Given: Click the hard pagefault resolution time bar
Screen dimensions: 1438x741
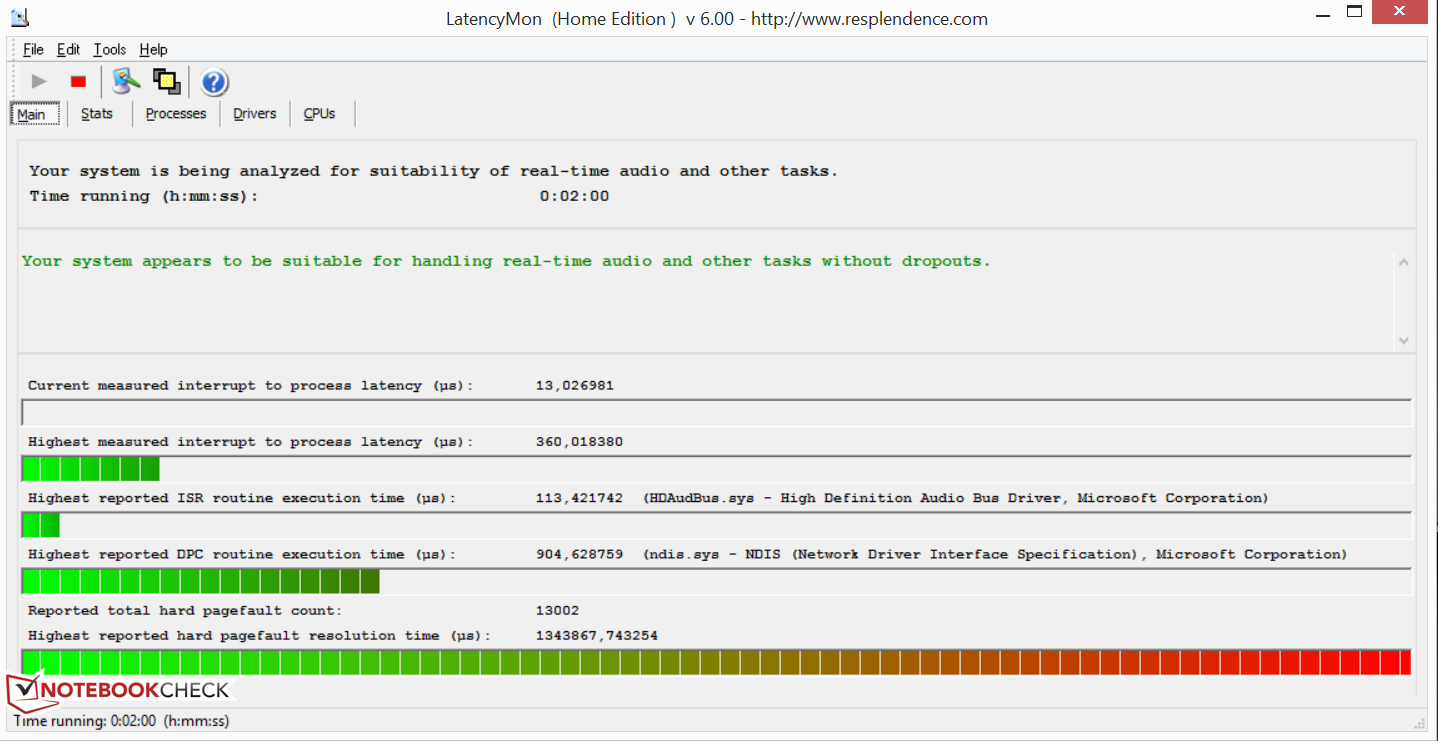Looking at the screenshot, I should (716, 662).
